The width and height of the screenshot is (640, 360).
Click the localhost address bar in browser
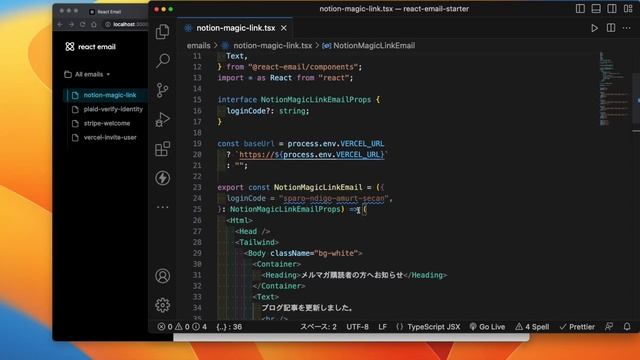126,24
